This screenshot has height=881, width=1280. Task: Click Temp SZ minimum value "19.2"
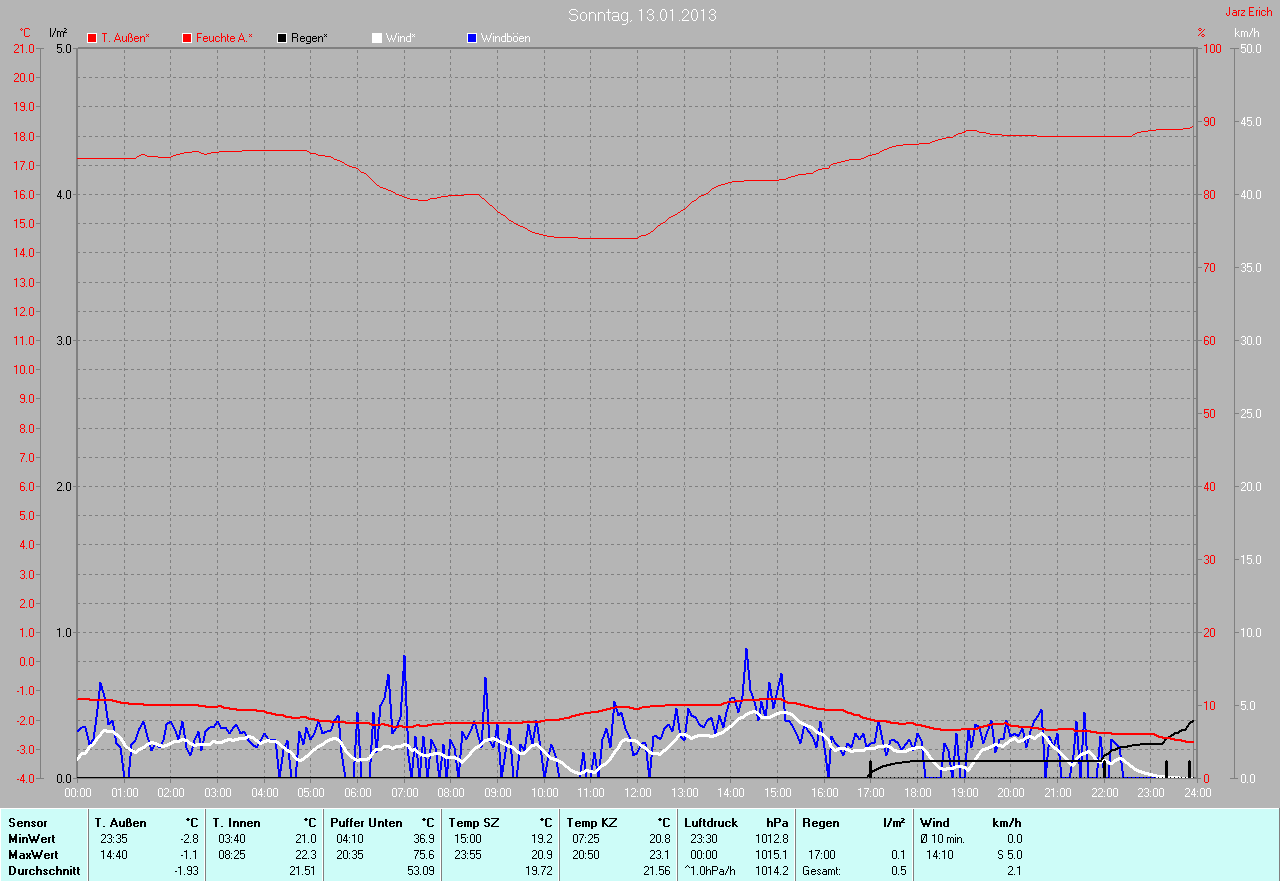[541, 839]
